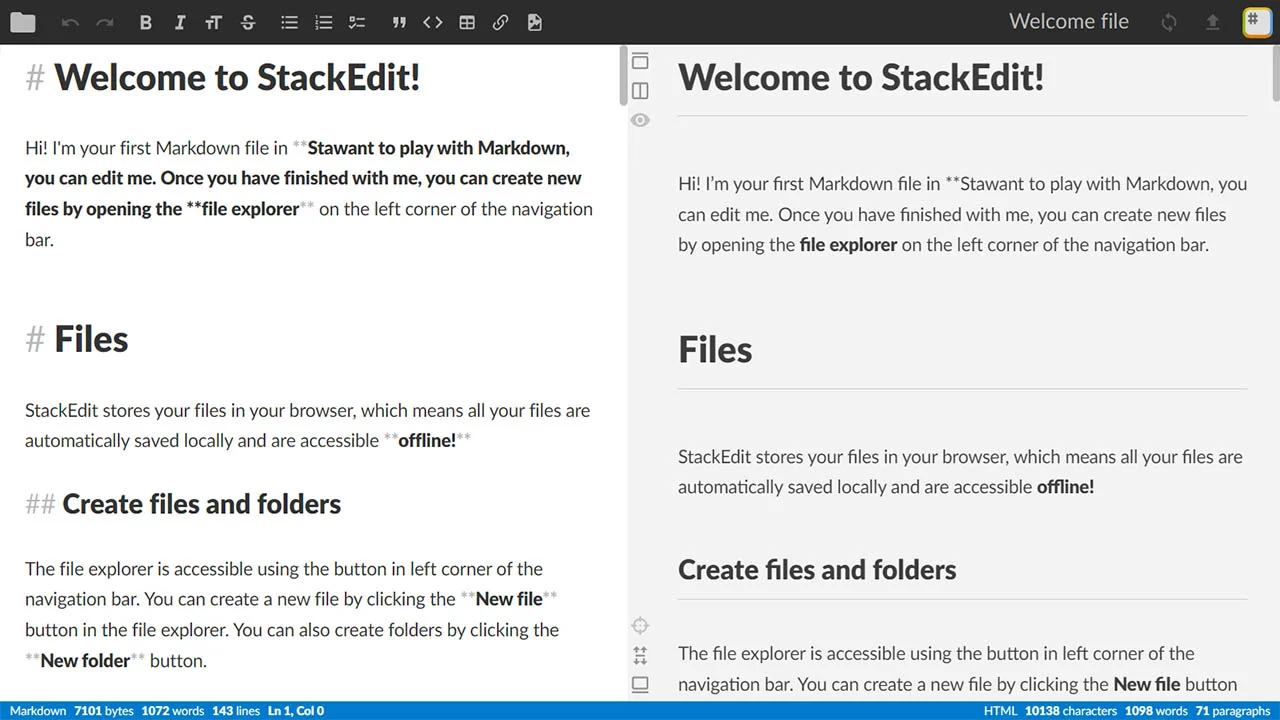Toggle the status bar visibility
Viewport: 1280px width, 720px height.
click(640, 685)
